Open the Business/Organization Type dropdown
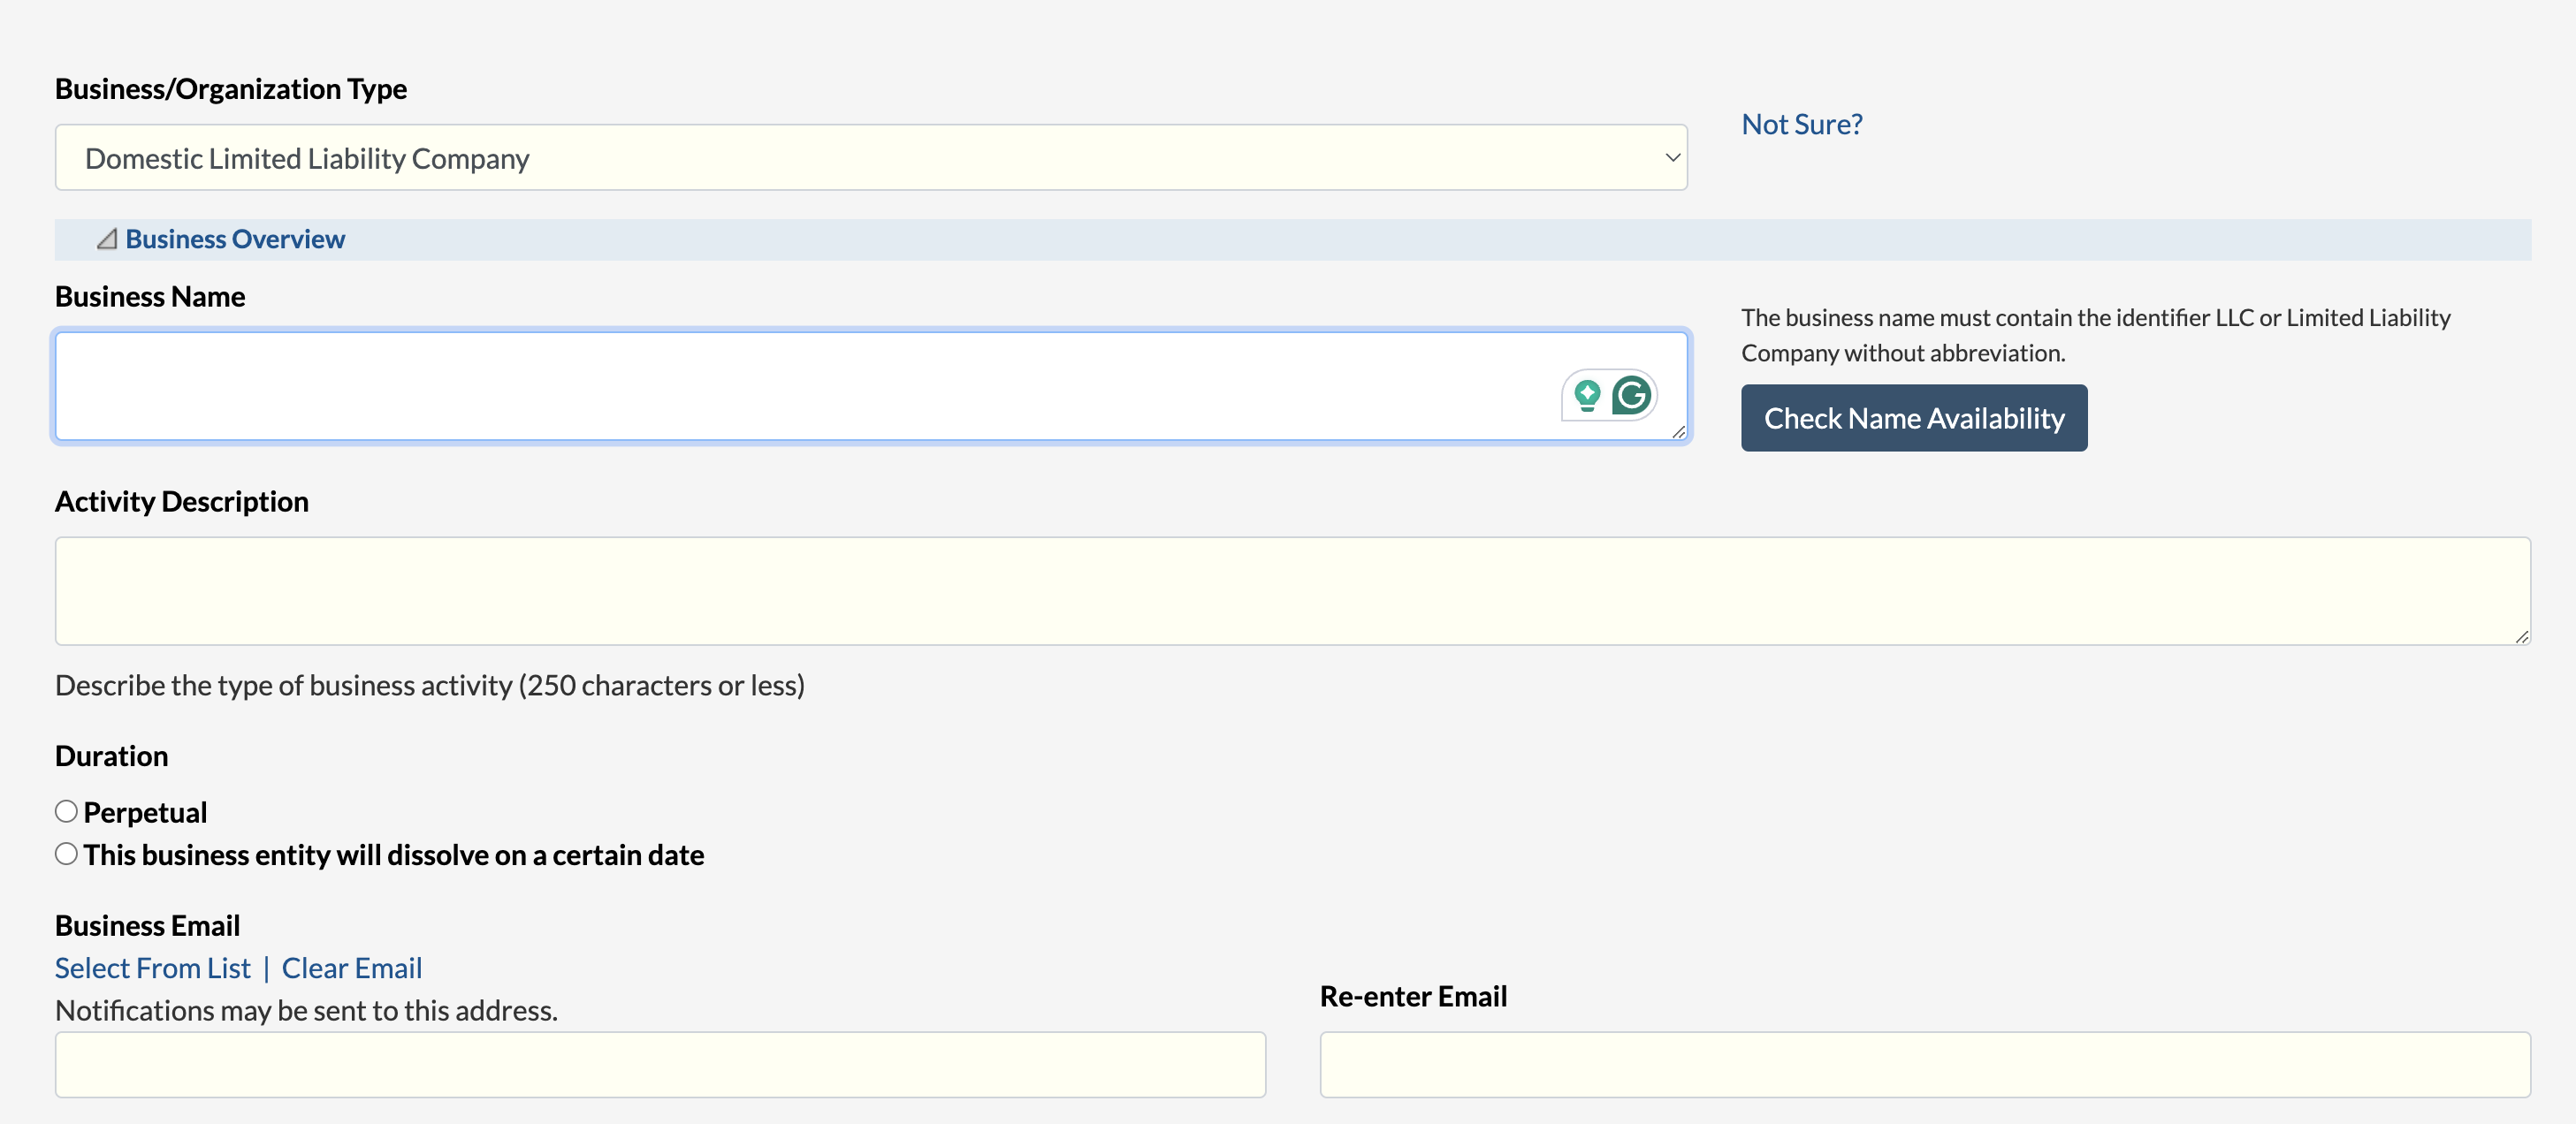The image size is (2576, 1124). tap(871, 157)
